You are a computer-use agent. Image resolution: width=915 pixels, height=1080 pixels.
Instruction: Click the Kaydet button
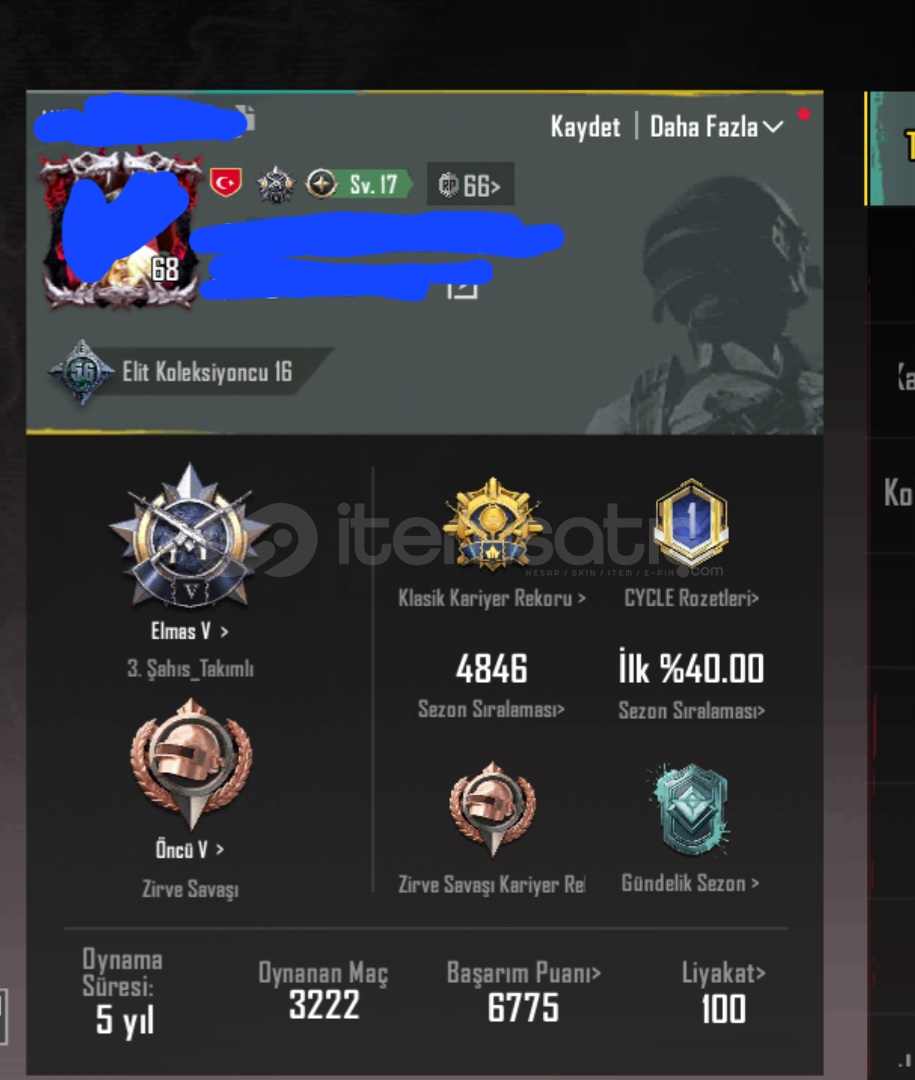(585, 127)
